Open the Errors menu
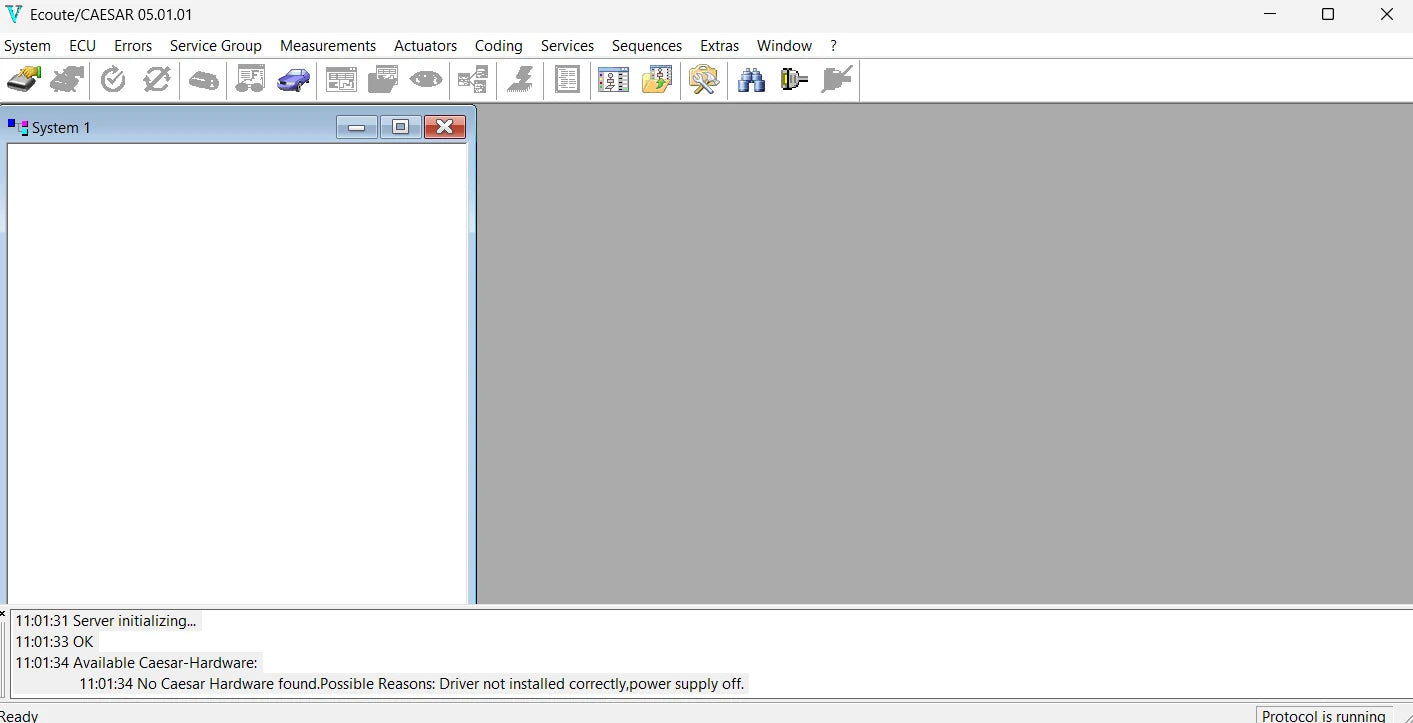 point(133,46)
